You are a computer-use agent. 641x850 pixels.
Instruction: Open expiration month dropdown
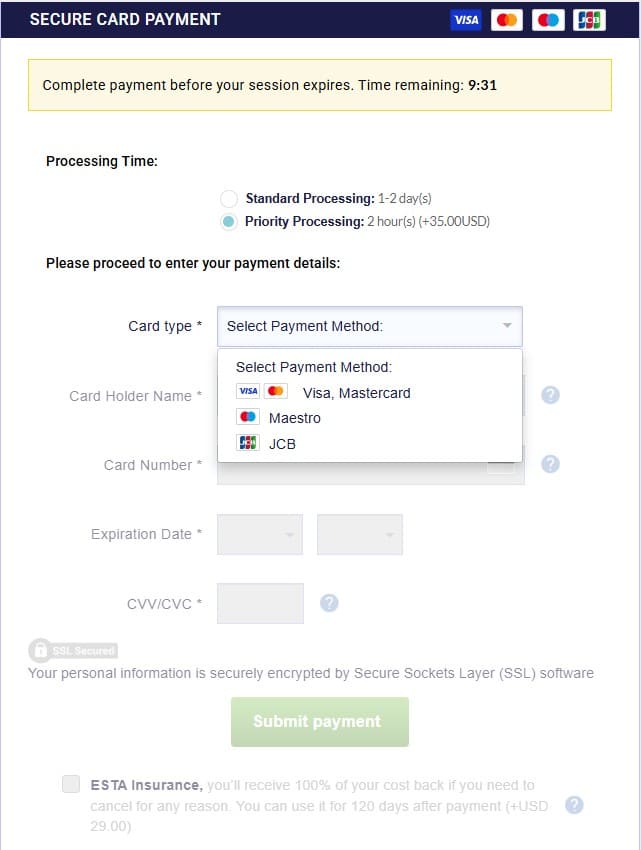(260, 534)
